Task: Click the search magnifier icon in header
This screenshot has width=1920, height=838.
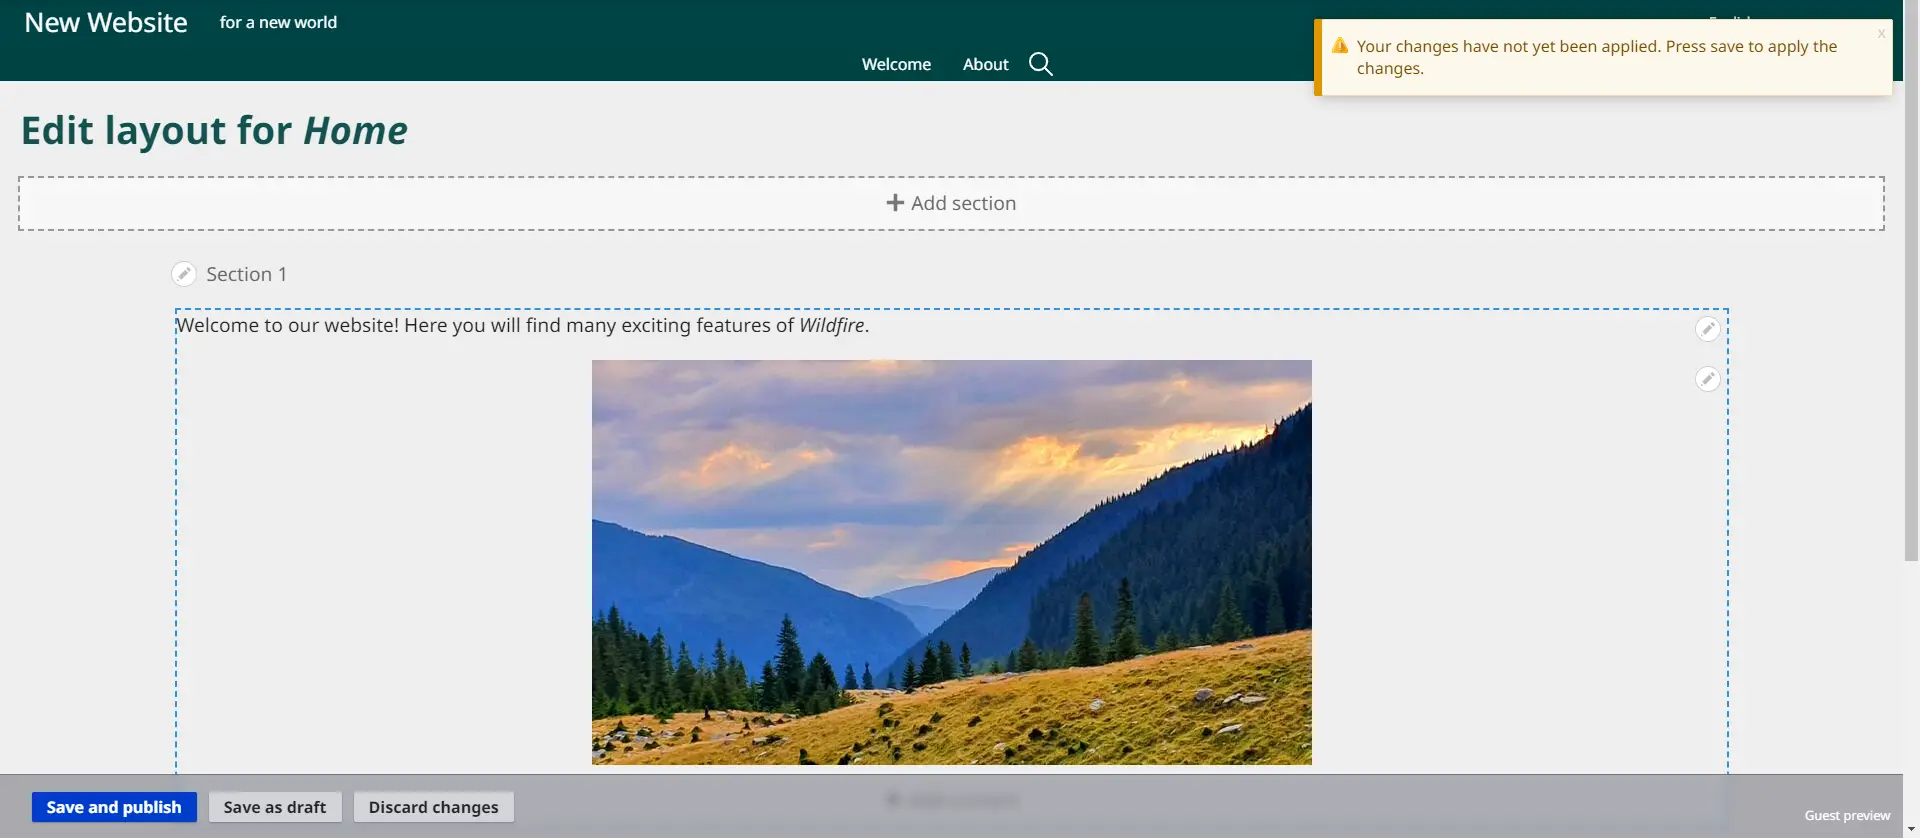Action: point(1040,64)
